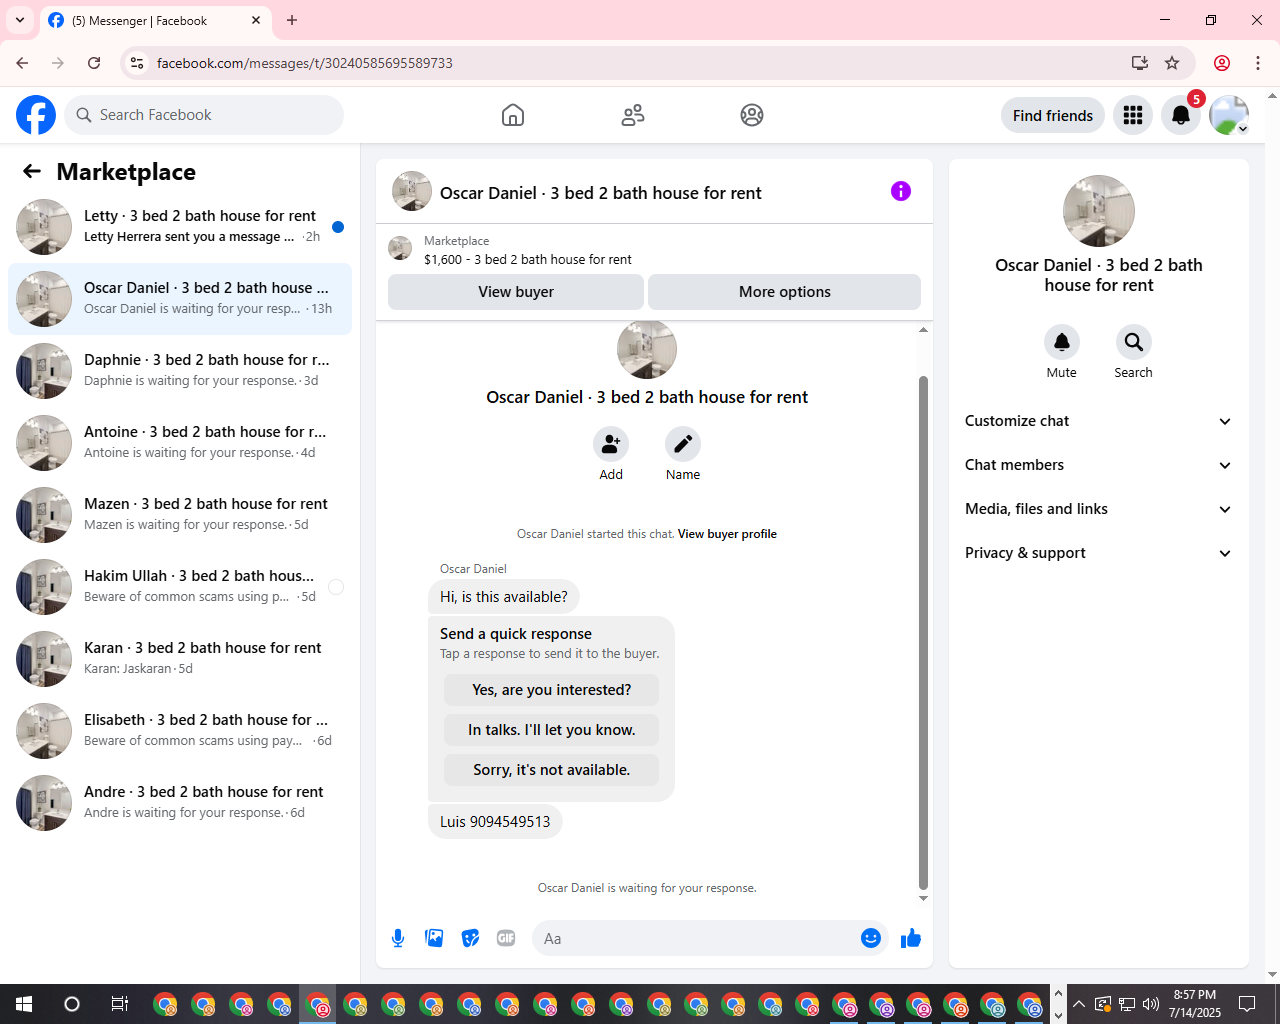Viewport: 1280px width, 1024px height.
Task: Click the install app icon in address bar
Action: [x=1140, y=63]
